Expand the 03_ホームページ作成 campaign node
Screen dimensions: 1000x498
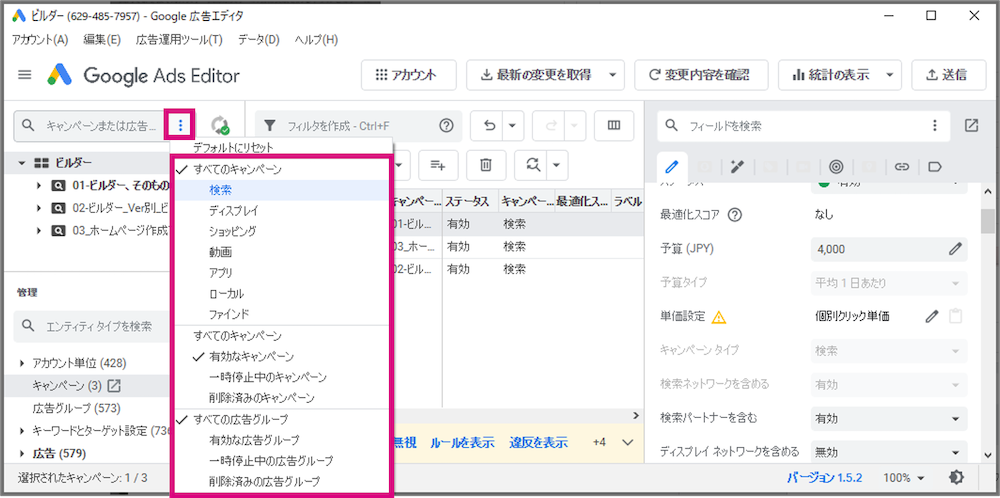pyautogui.click(x=40, y=230)
